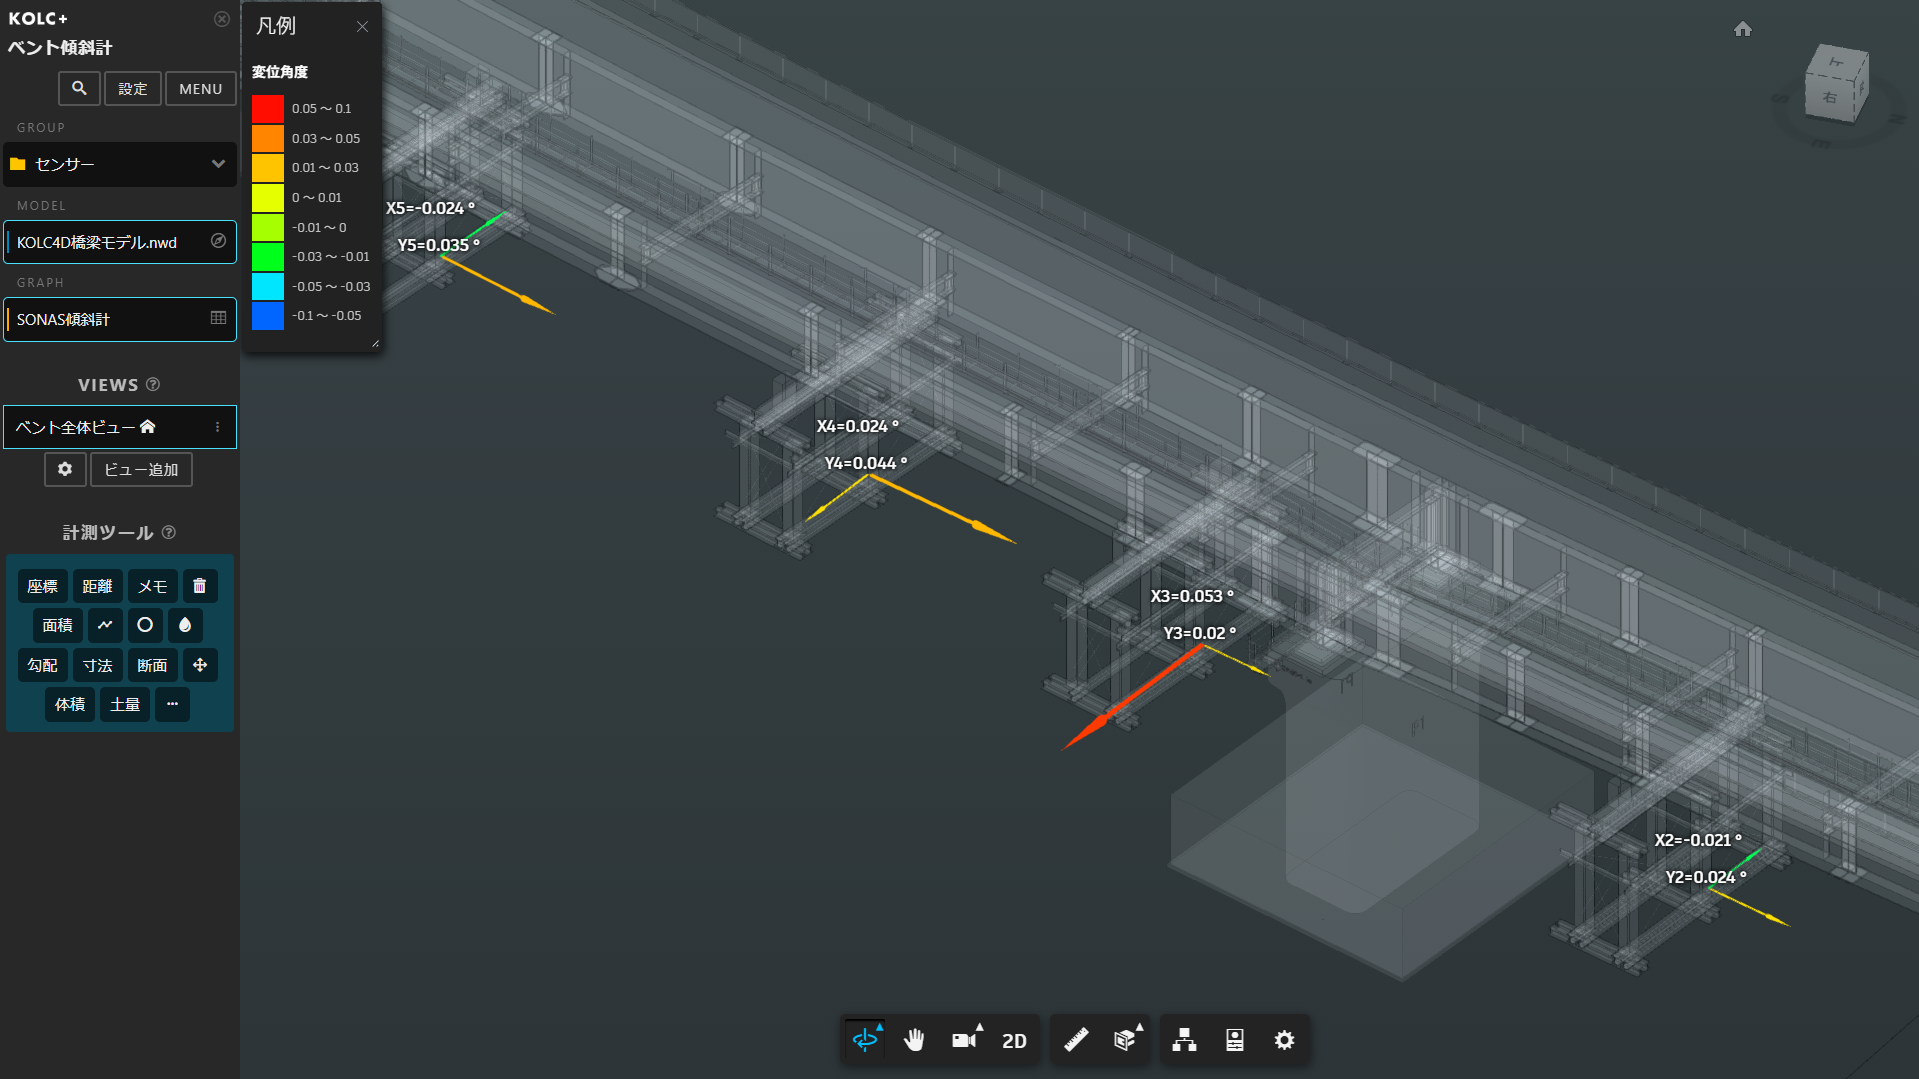Select the 面積 area tool
This screenshot has width=1919, height=1079.
tap(57, 625)
